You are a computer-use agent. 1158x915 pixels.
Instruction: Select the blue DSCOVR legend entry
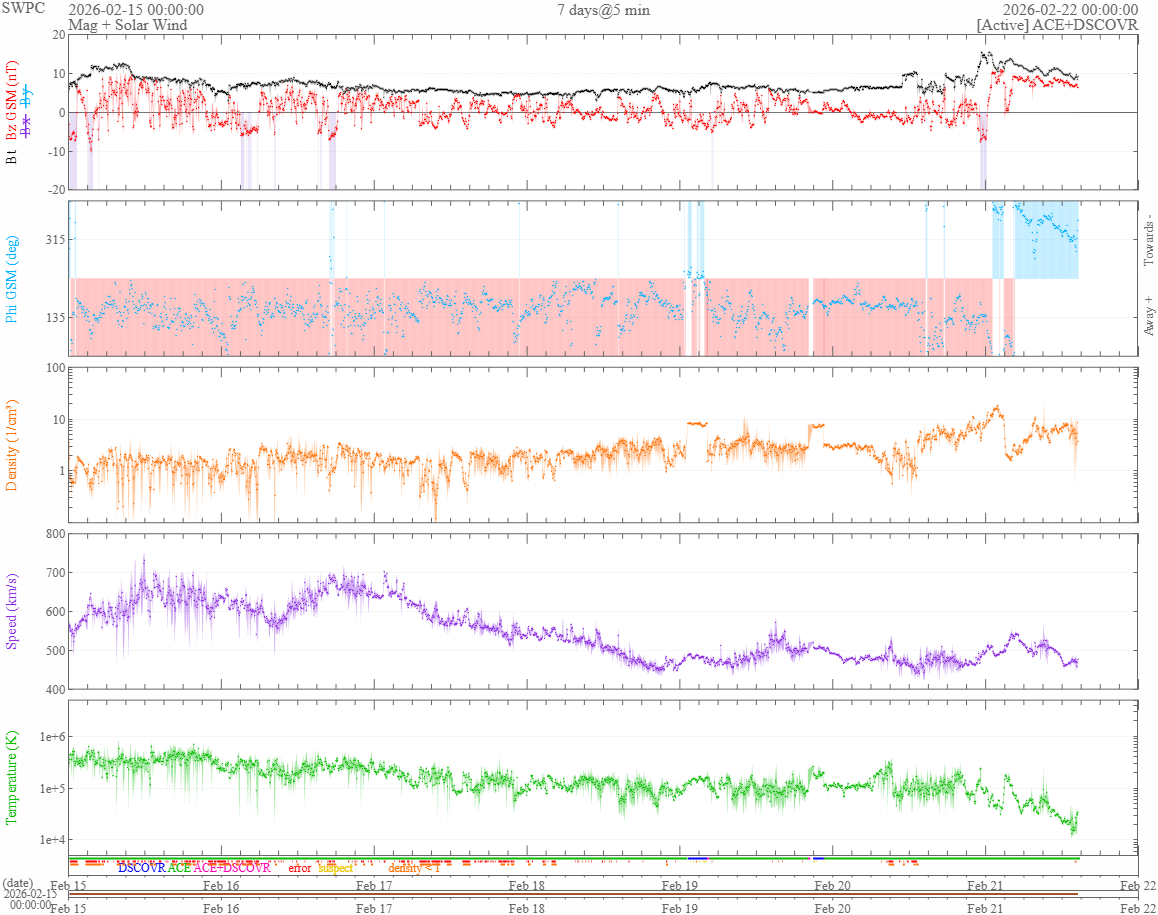142,868
